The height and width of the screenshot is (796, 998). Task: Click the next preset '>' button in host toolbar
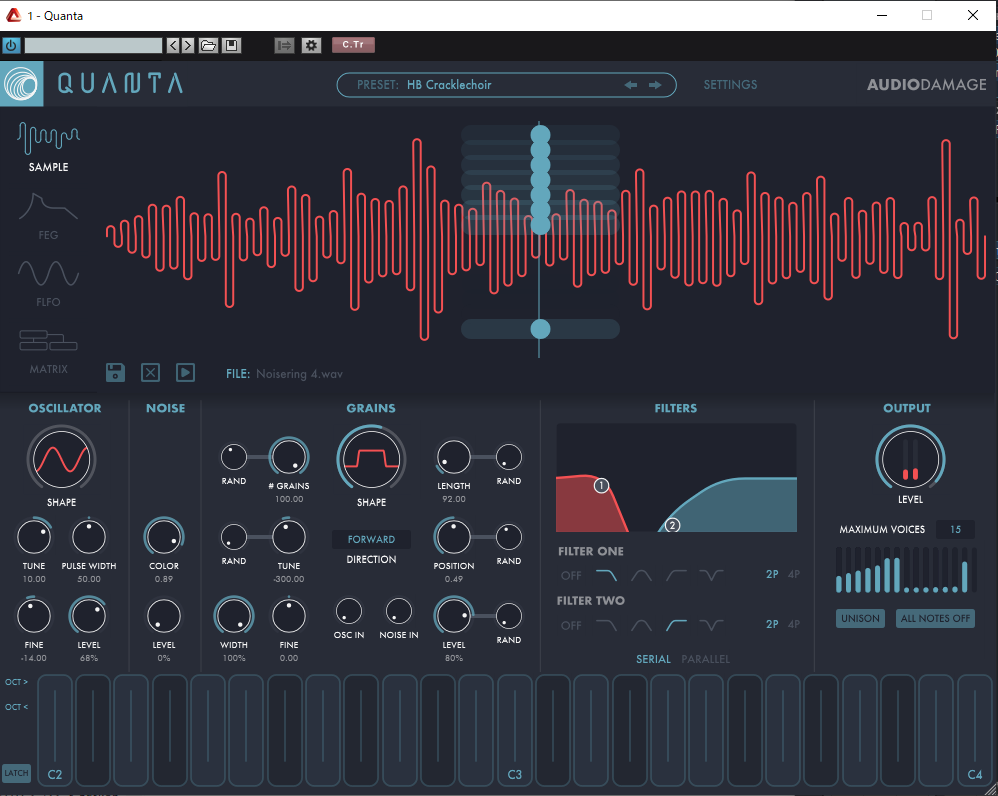(188, 45)
